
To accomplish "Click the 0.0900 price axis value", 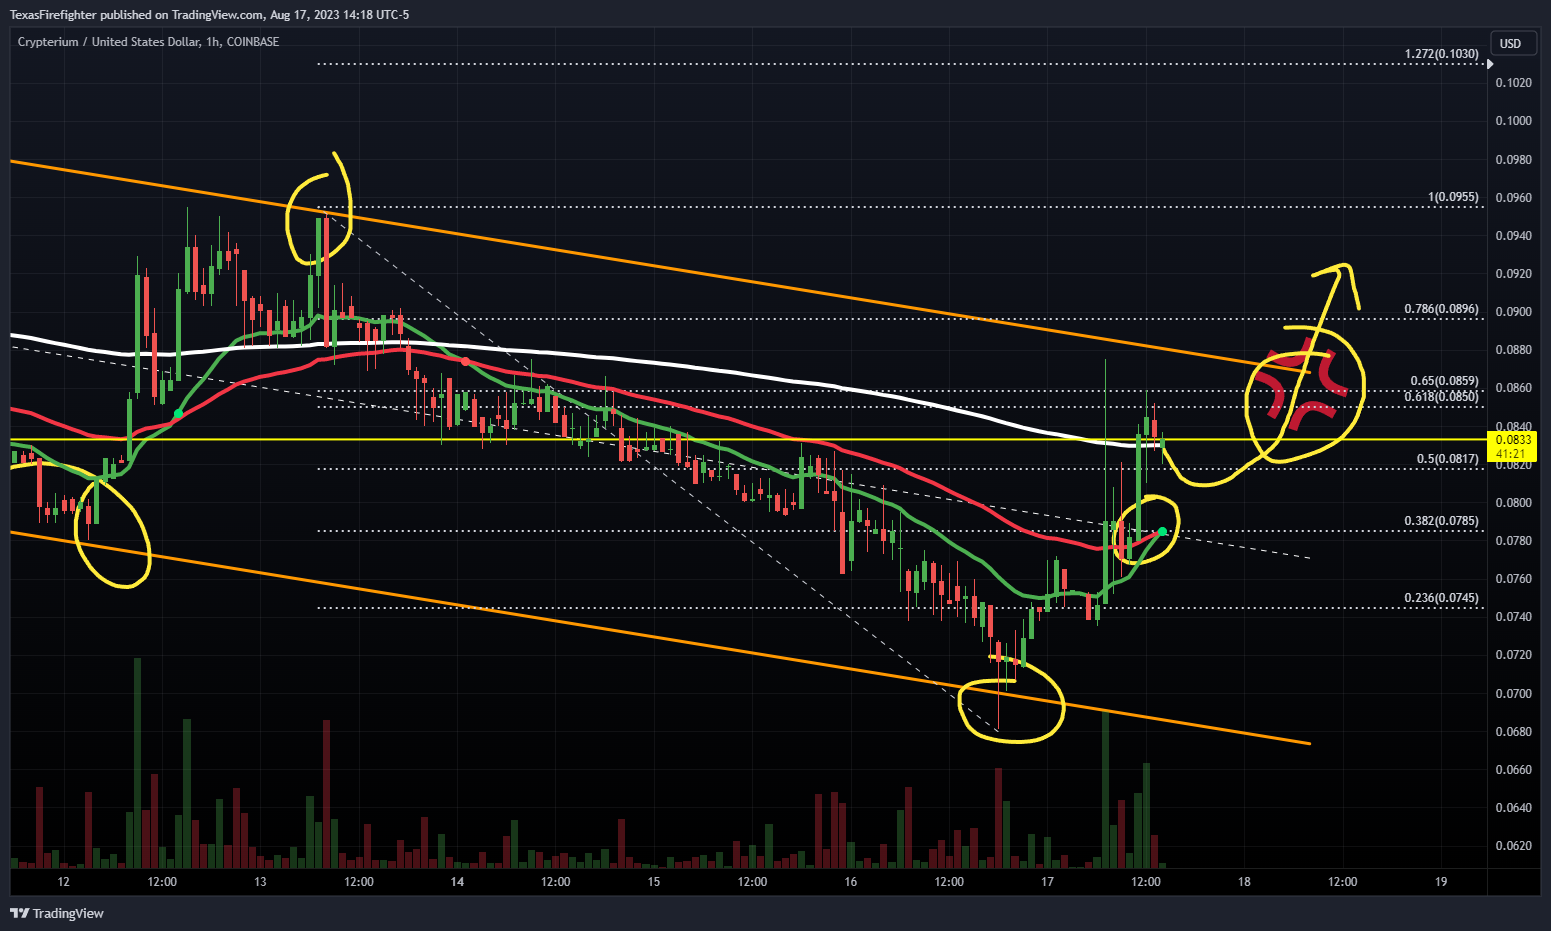I will [x=1513, y=311].
